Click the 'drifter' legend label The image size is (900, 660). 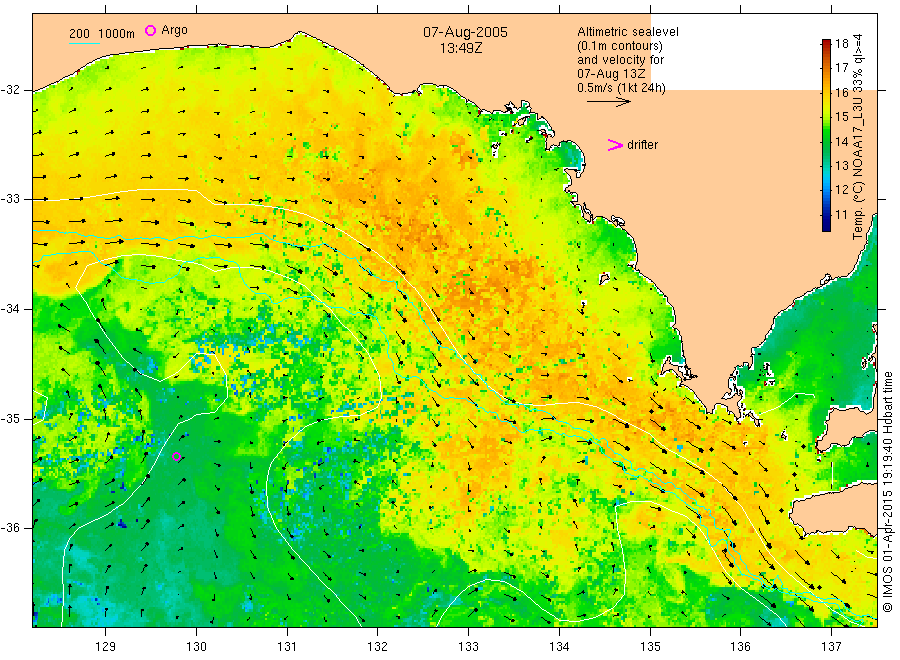coord(642,145)
